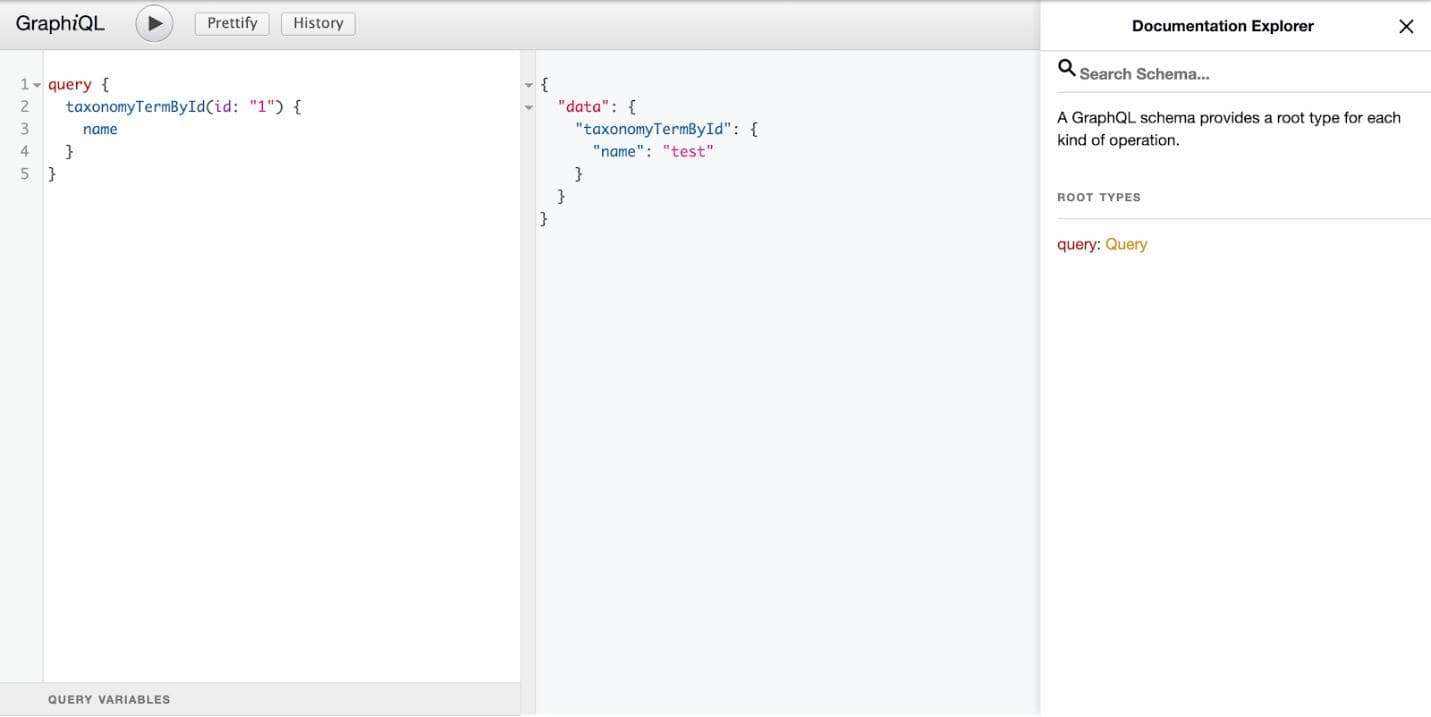Open the Query root type documentation
Viewport: 1431px width, 717px height.
(1126, 244)
